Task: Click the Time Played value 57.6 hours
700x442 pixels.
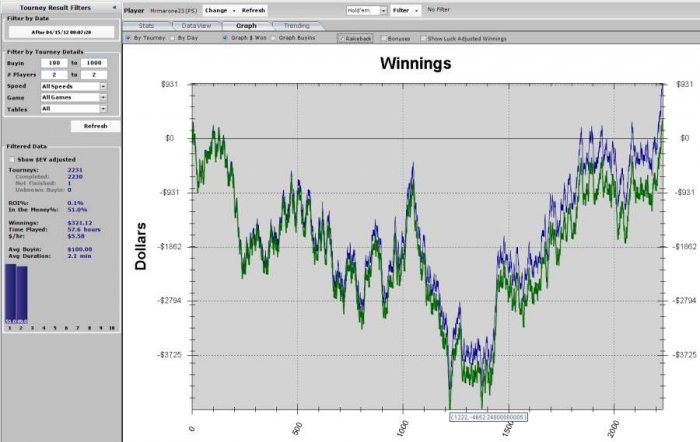Action: click(84, 229)
